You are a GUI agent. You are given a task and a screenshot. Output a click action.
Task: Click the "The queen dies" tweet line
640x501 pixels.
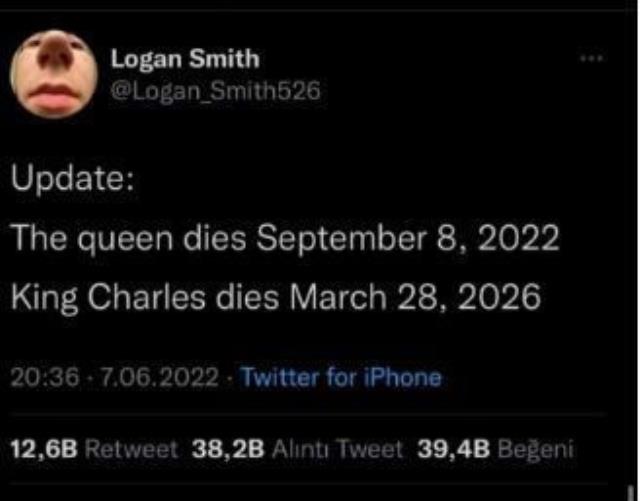pyautogui.click(x=285, y=238)
